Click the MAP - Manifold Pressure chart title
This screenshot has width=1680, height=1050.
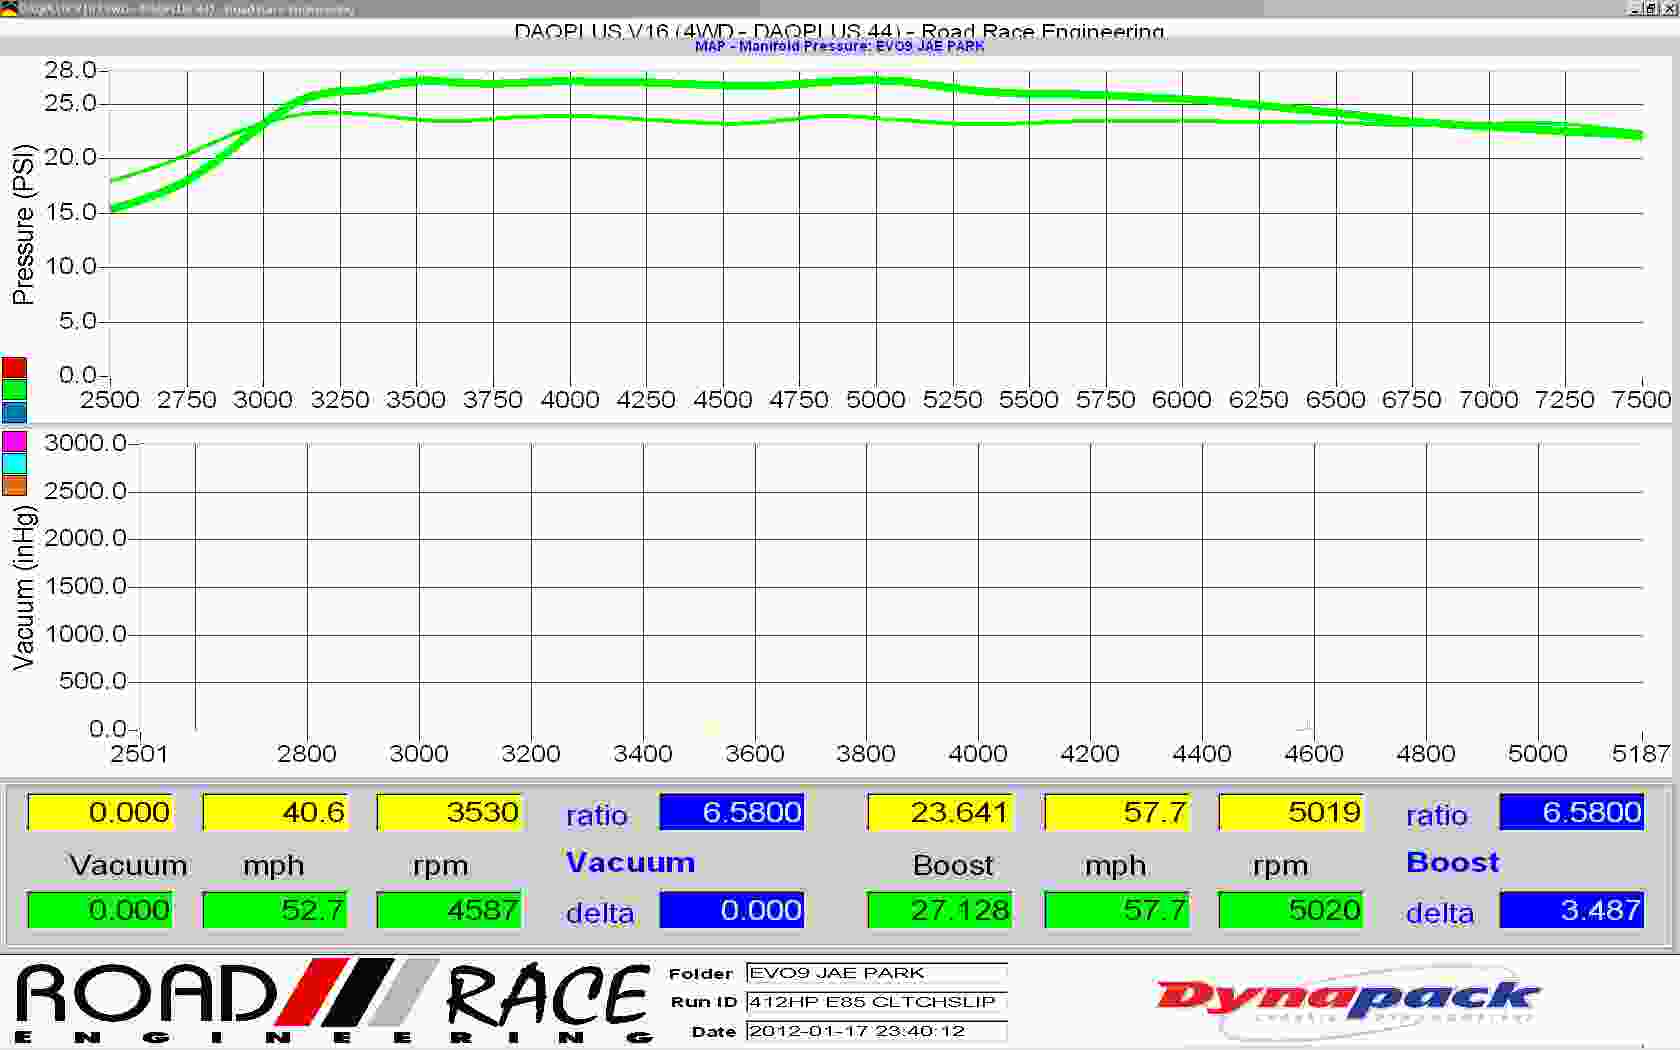click(839, 46)
